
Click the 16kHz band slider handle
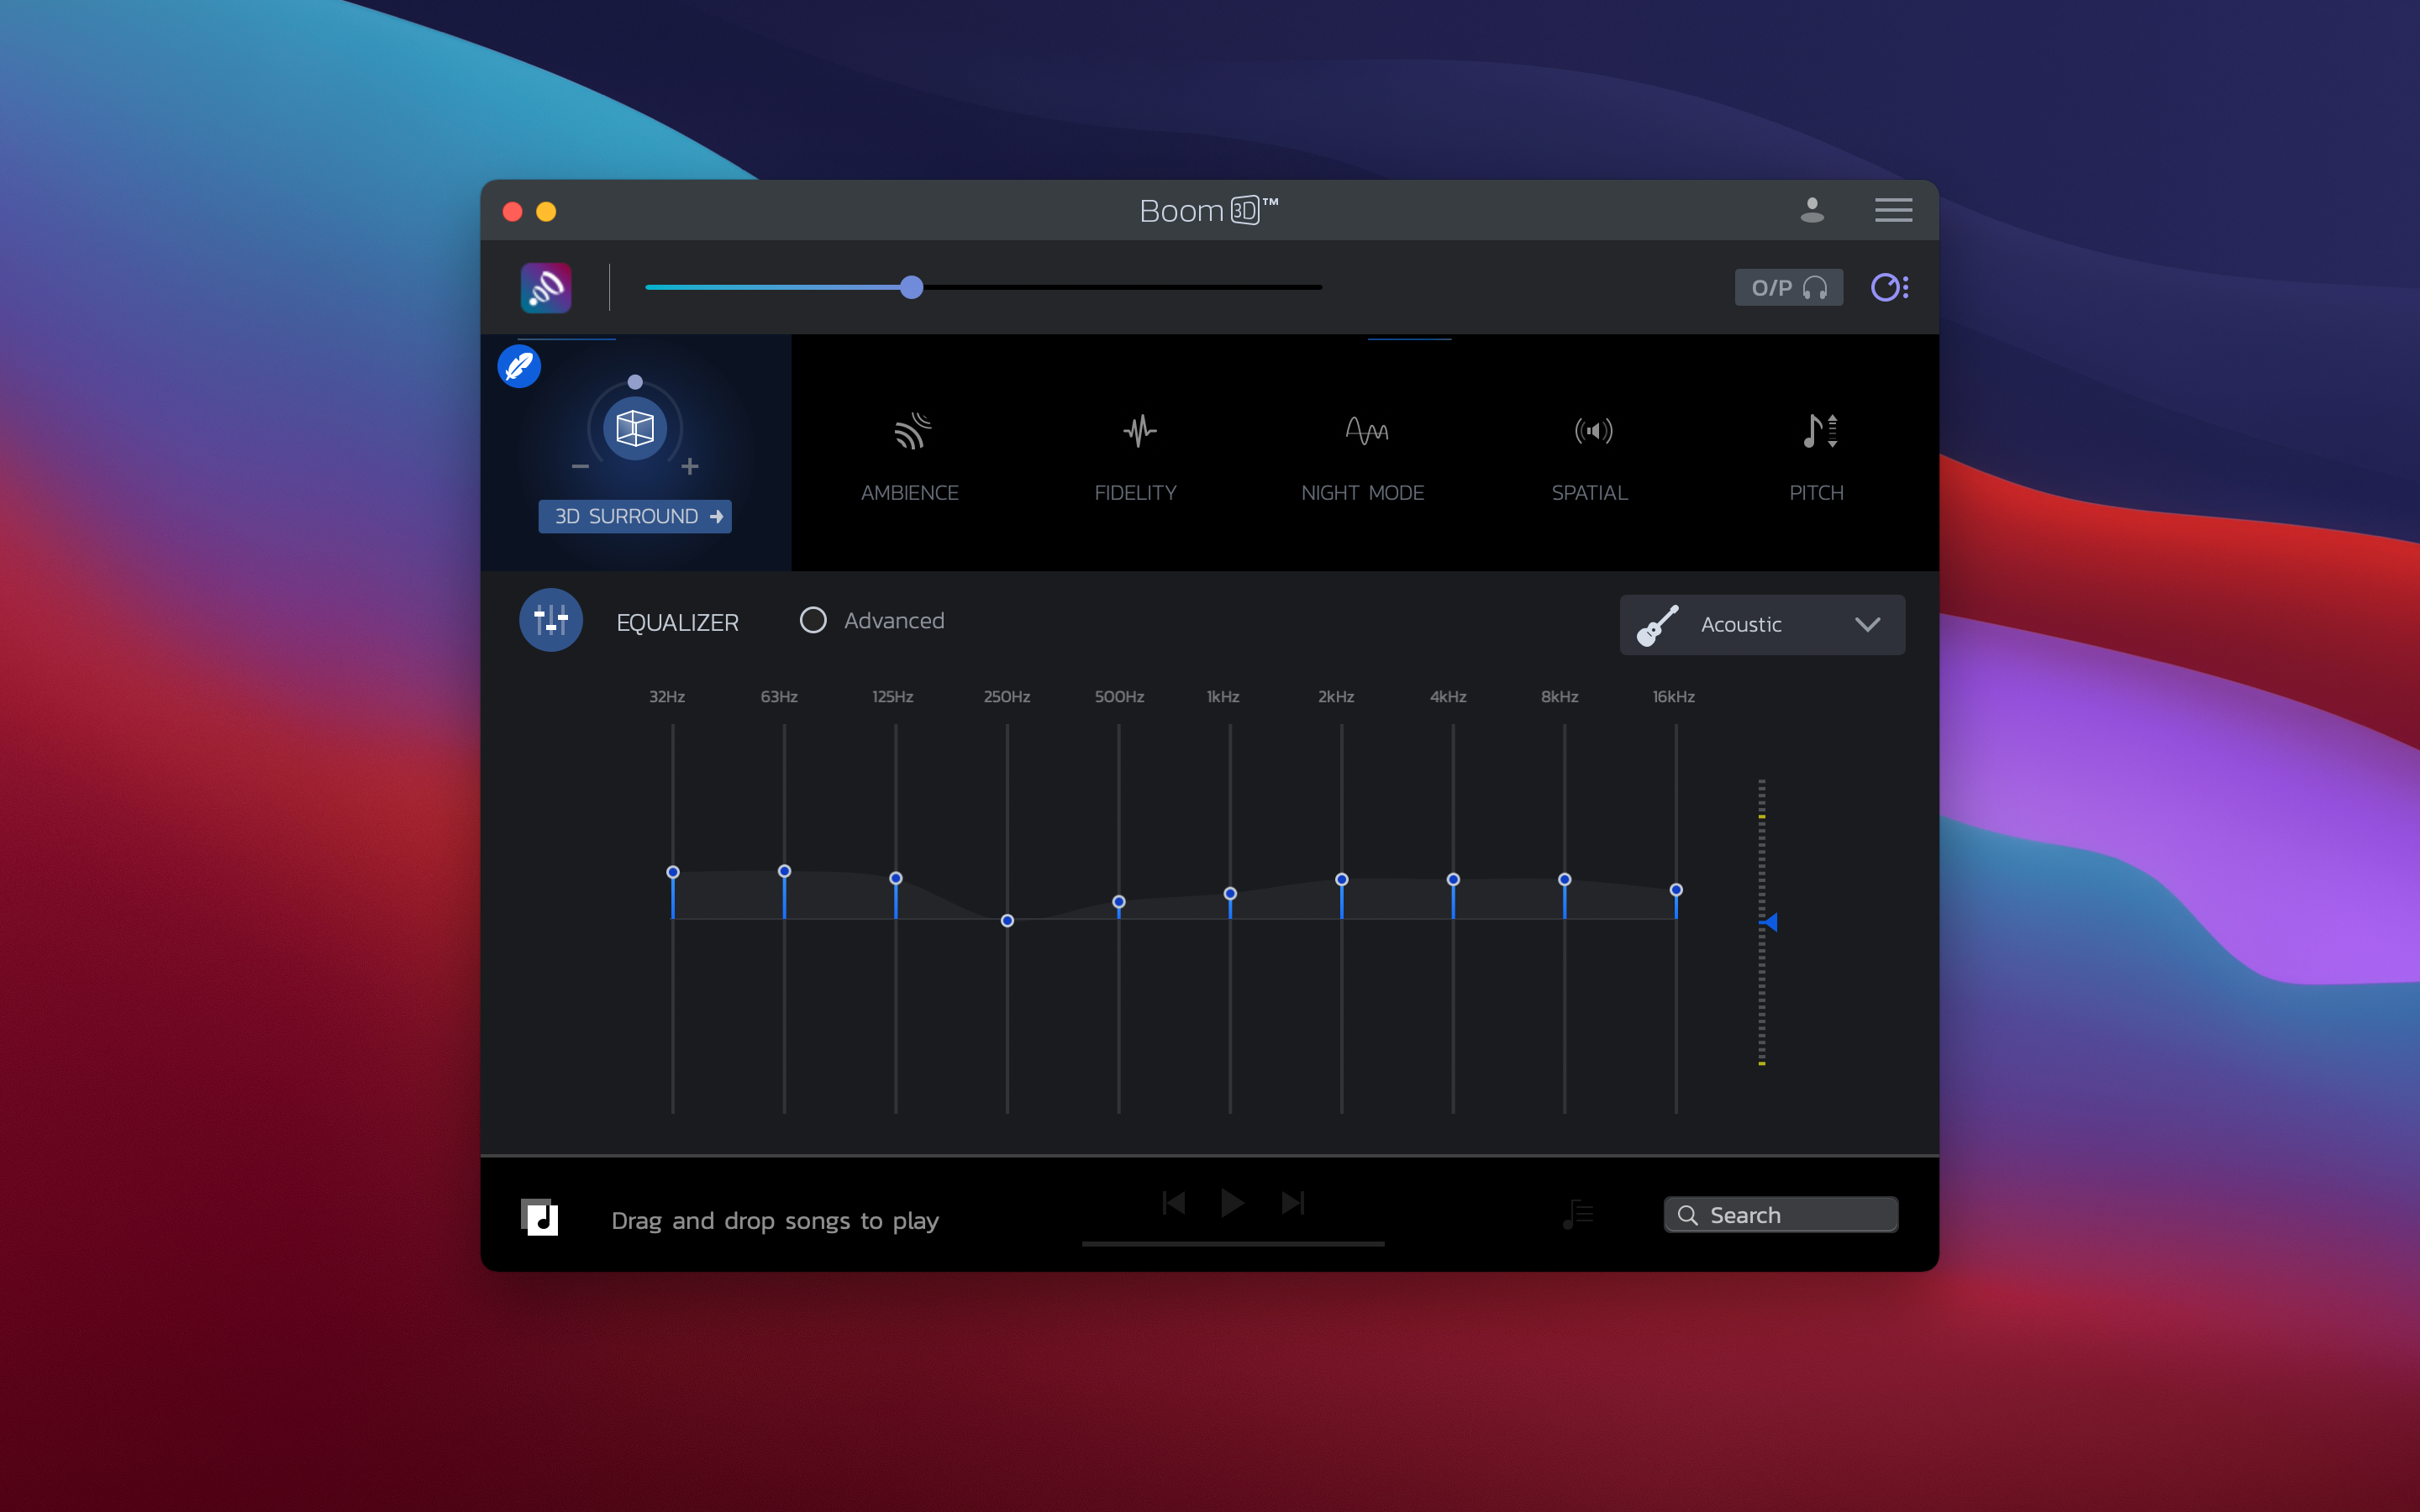coord(1676,890)
